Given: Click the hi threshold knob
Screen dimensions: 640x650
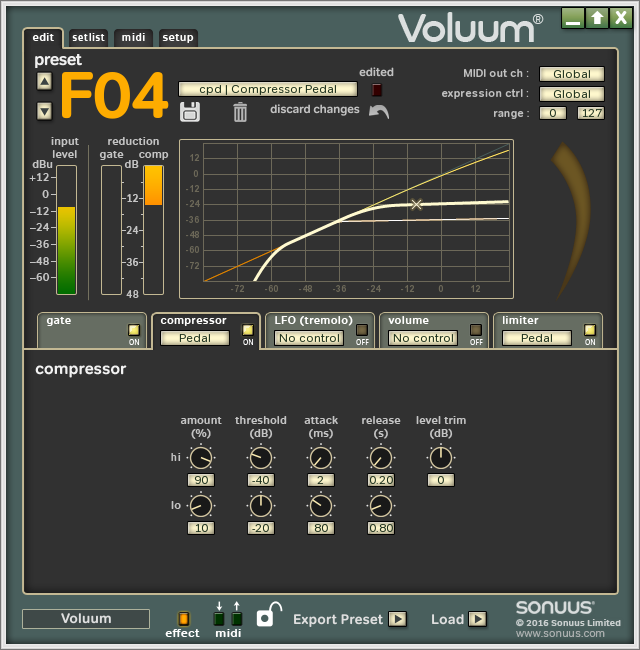Looking at the screenshot, I should point(261,458).
